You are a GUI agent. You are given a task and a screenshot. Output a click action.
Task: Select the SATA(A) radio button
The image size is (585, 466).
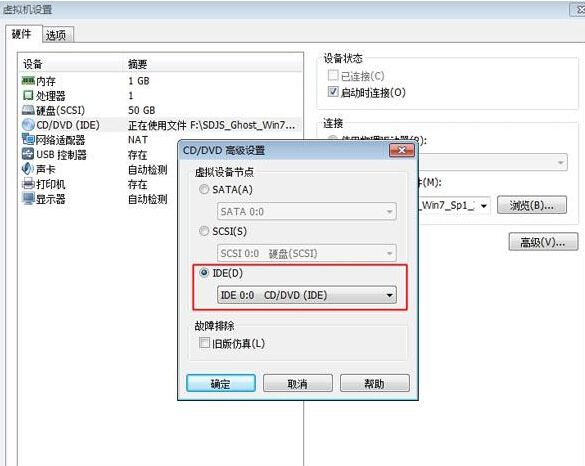[x=204, y=189]
